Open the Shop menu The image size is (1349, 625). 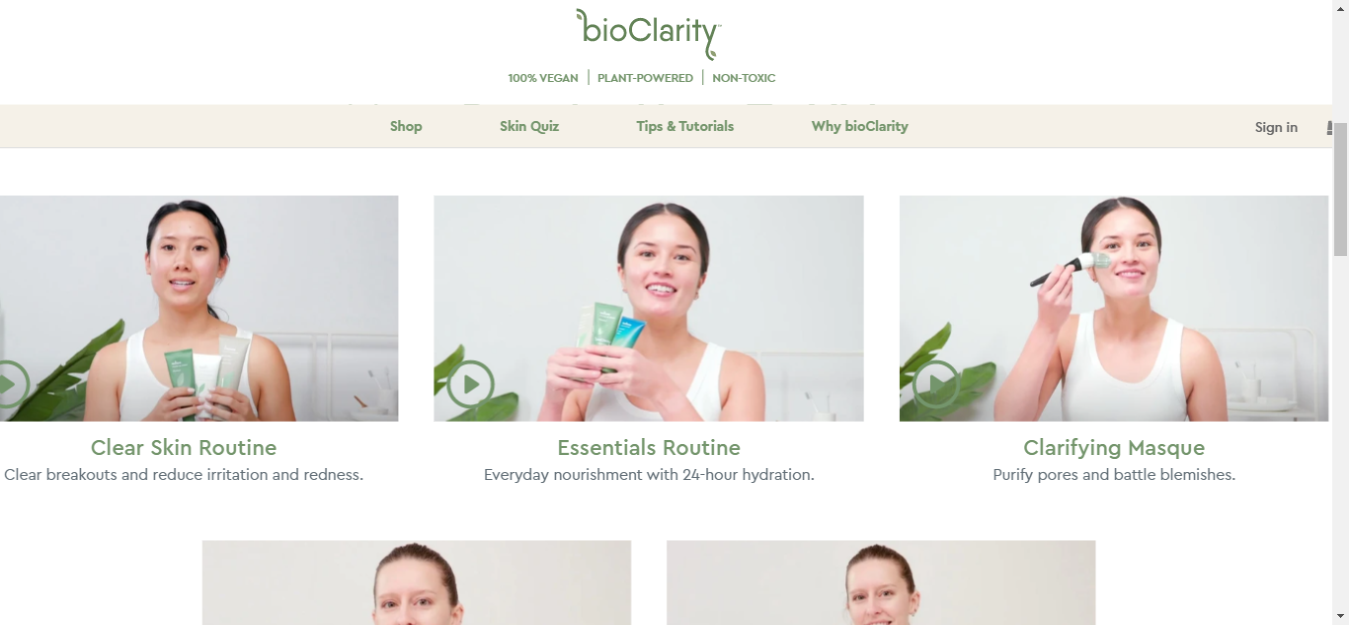coord(406,126)
